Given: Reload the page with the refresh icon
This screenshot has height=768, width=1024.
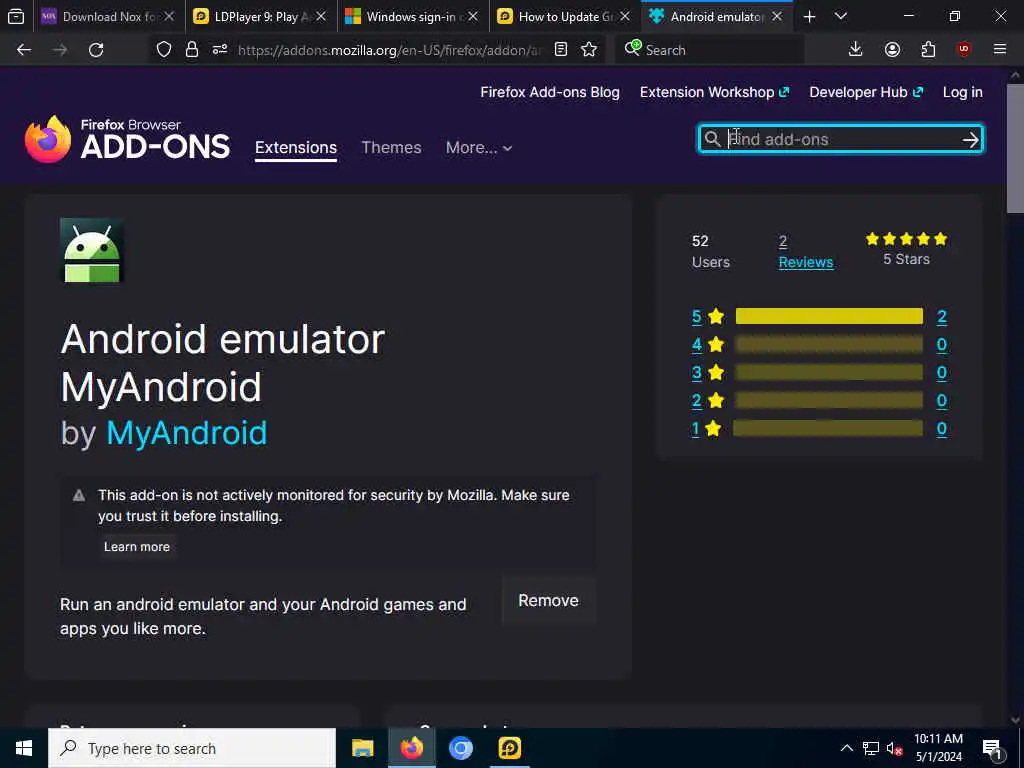Looking at the screenshot, I should pyautogui.click(x=96, y=50).
